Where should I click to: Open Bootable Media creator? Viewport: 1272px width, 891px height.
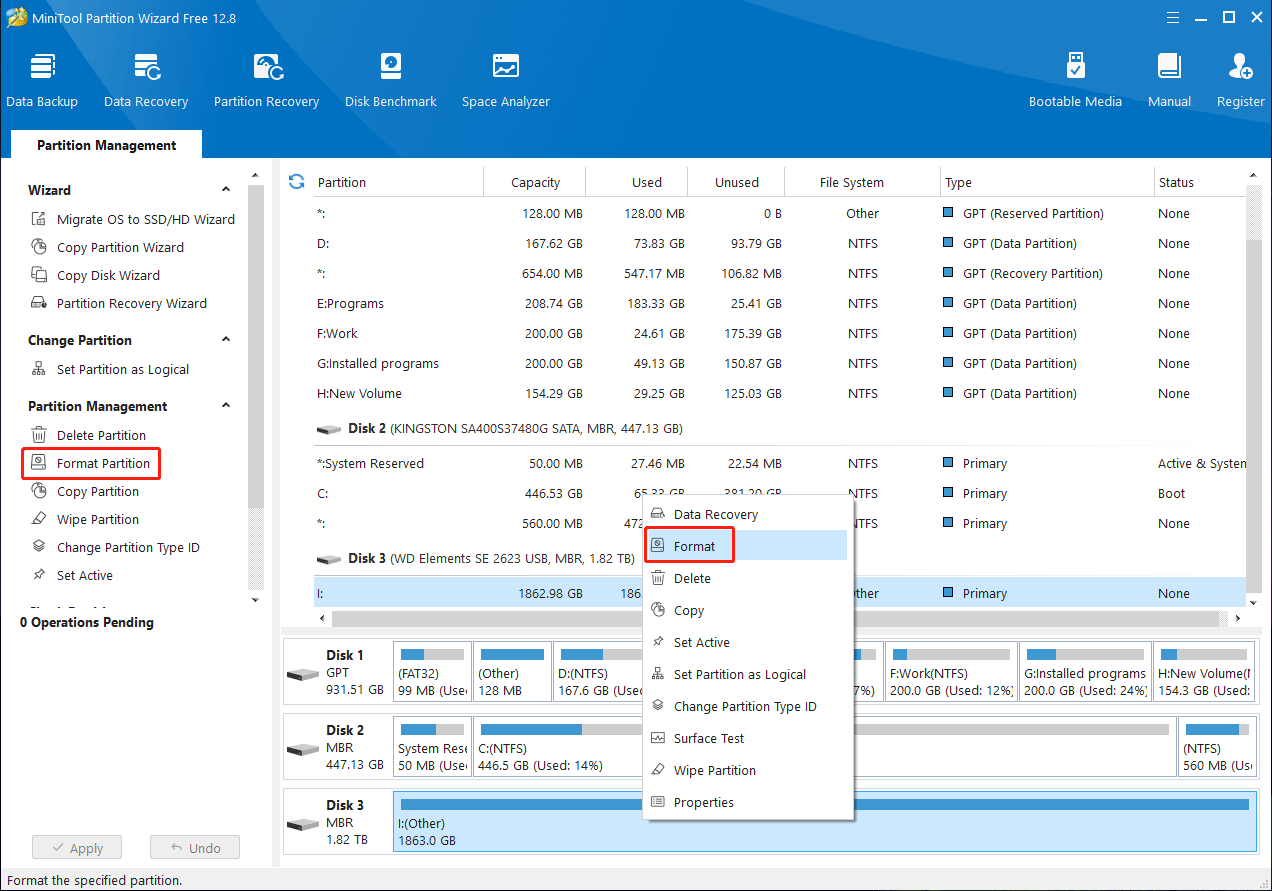(1075, 78)
